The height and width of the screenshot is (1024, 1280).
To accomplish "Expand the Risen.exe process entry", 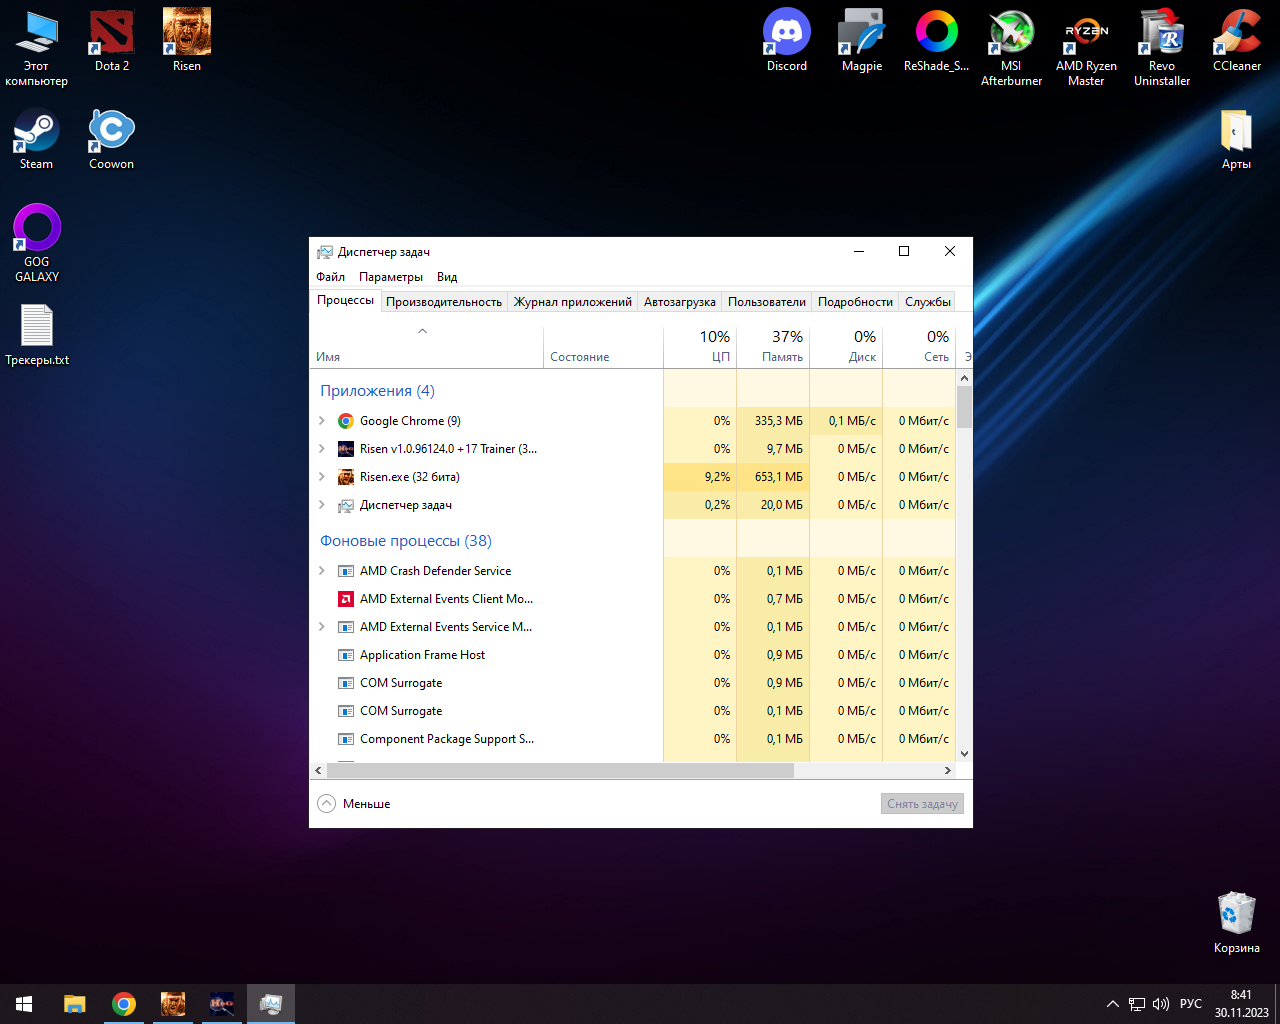I will (x=322, y=477).
